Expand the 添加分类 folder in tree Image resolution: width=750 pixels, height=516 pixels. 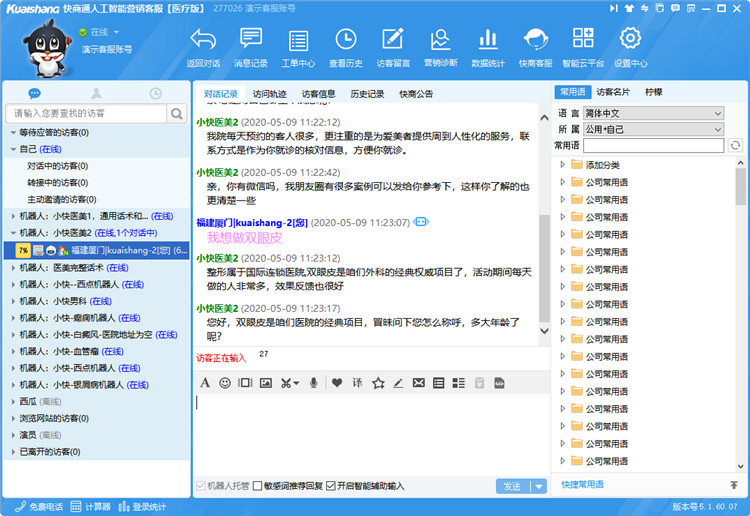click(563, 165)
